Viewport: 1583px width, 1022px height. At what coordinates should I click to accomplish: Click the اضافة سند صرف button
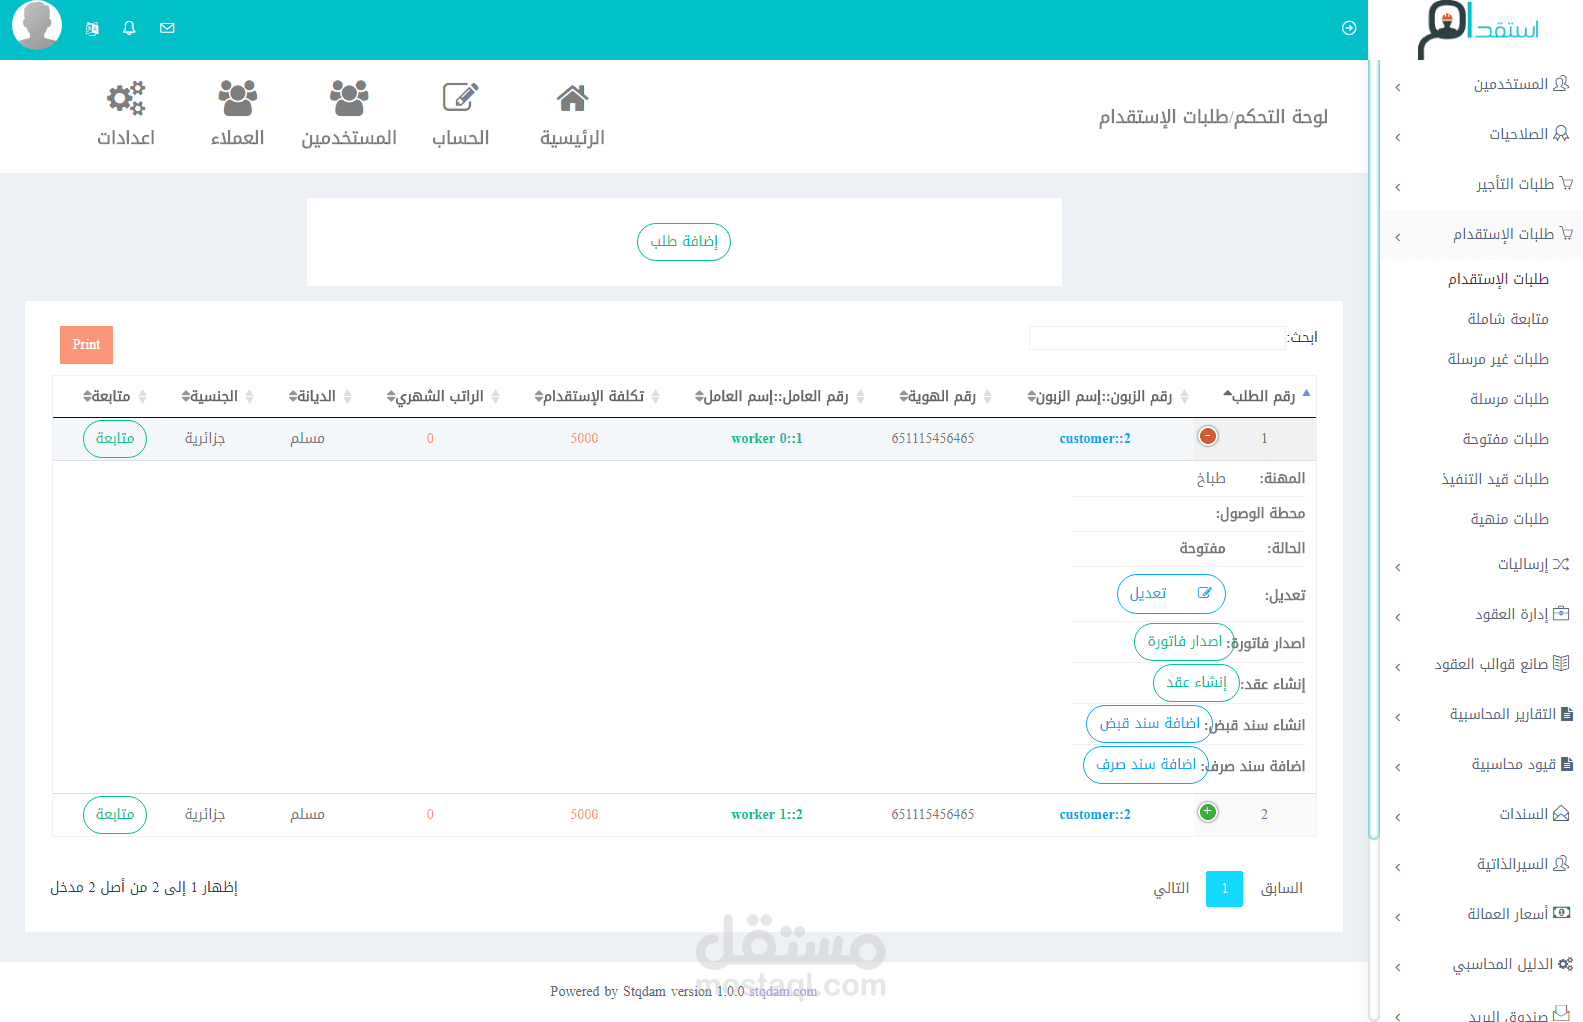click(x=1145, y=765)
